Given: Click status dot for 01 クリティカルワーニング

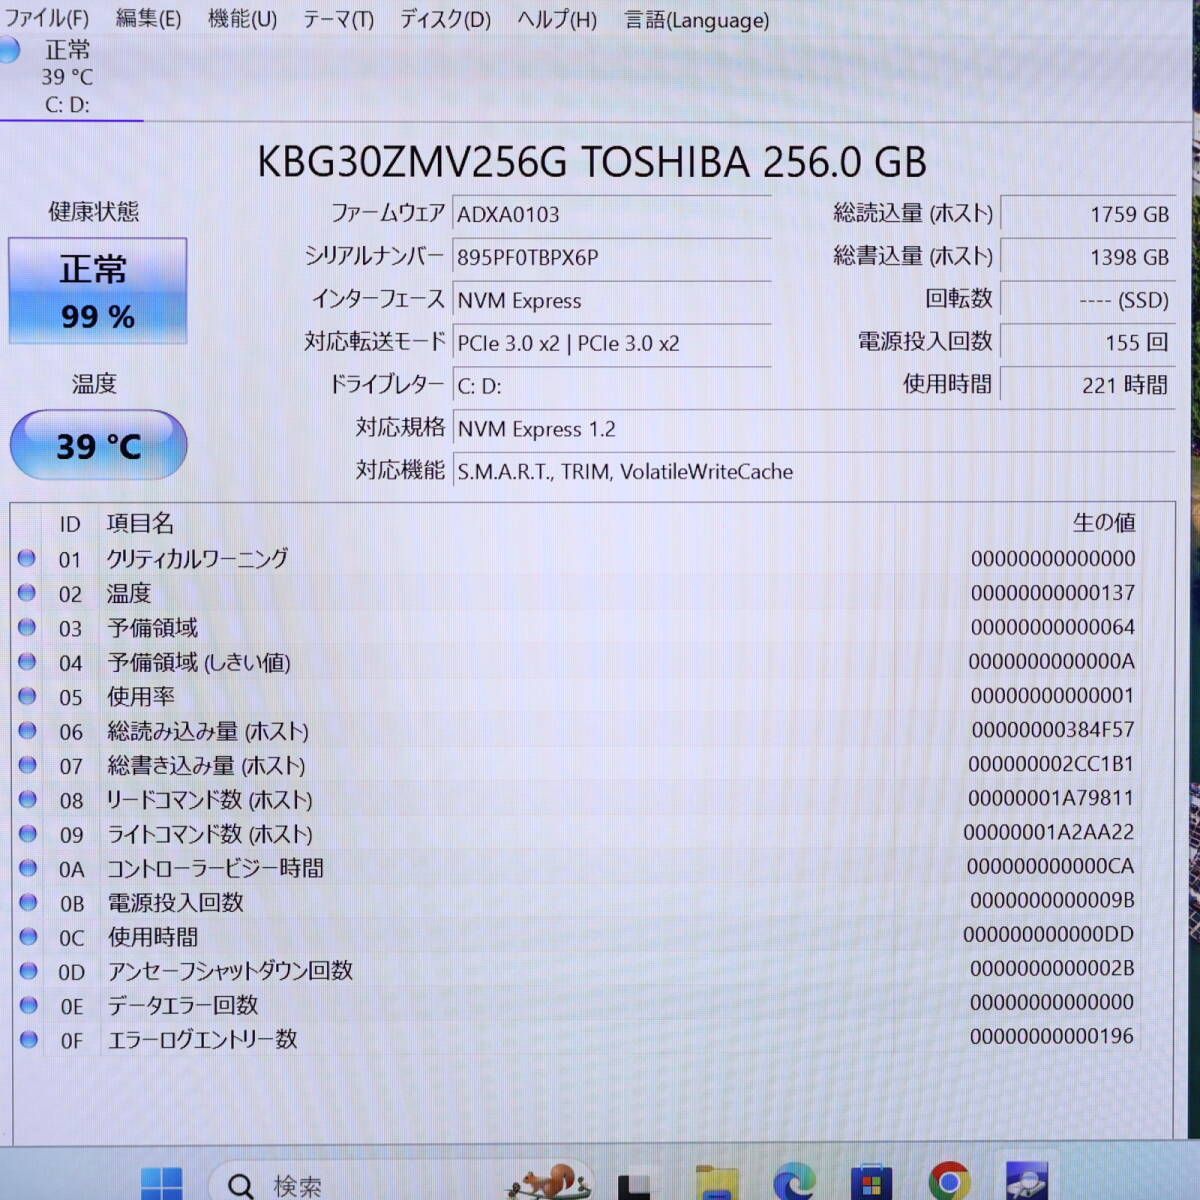Looking at the screenshot, I should click(x=27, y=558).
